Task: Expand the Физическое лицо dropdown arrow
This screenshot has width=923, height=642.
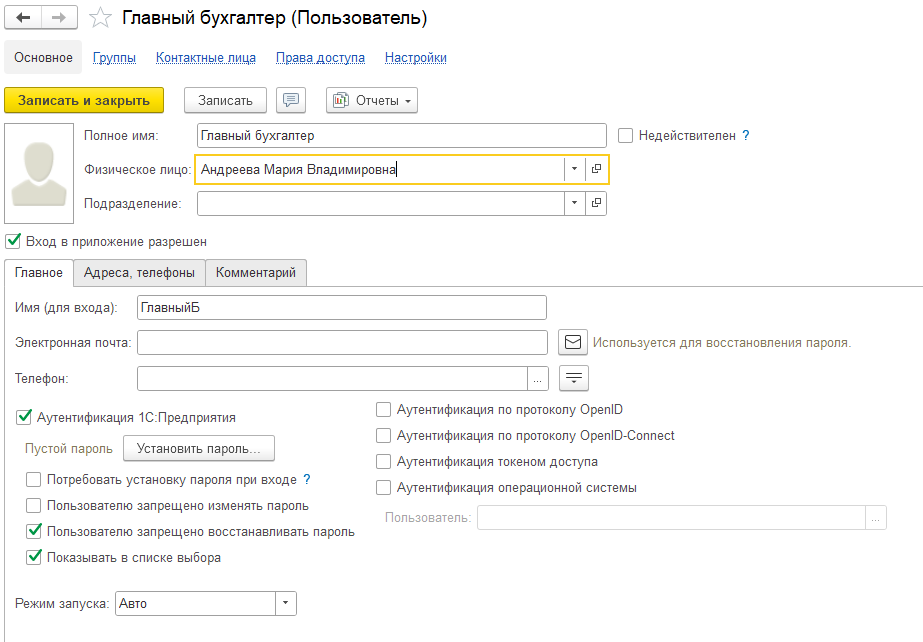Action: [x=574, y=170]
